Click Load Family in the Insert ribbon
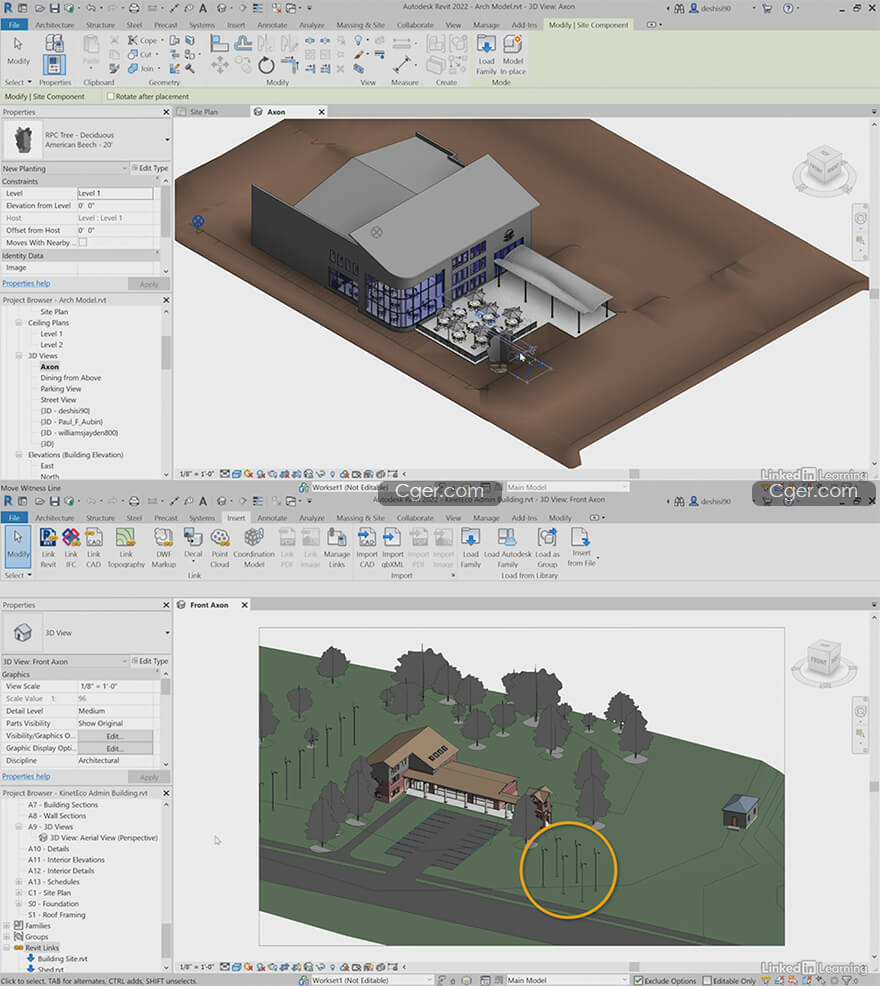Screen dimensions: 880x986 471,546
